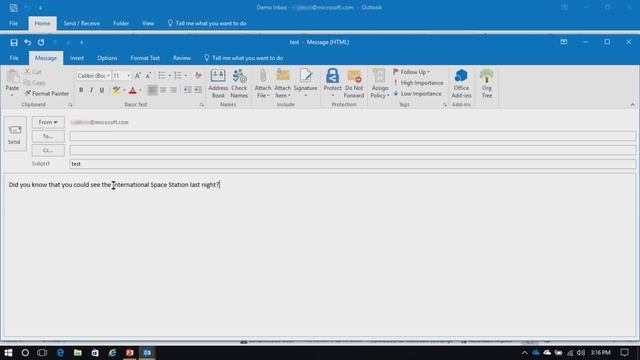640x360 pixels.
Task: Click the To... recipients button
Action: 48,136
